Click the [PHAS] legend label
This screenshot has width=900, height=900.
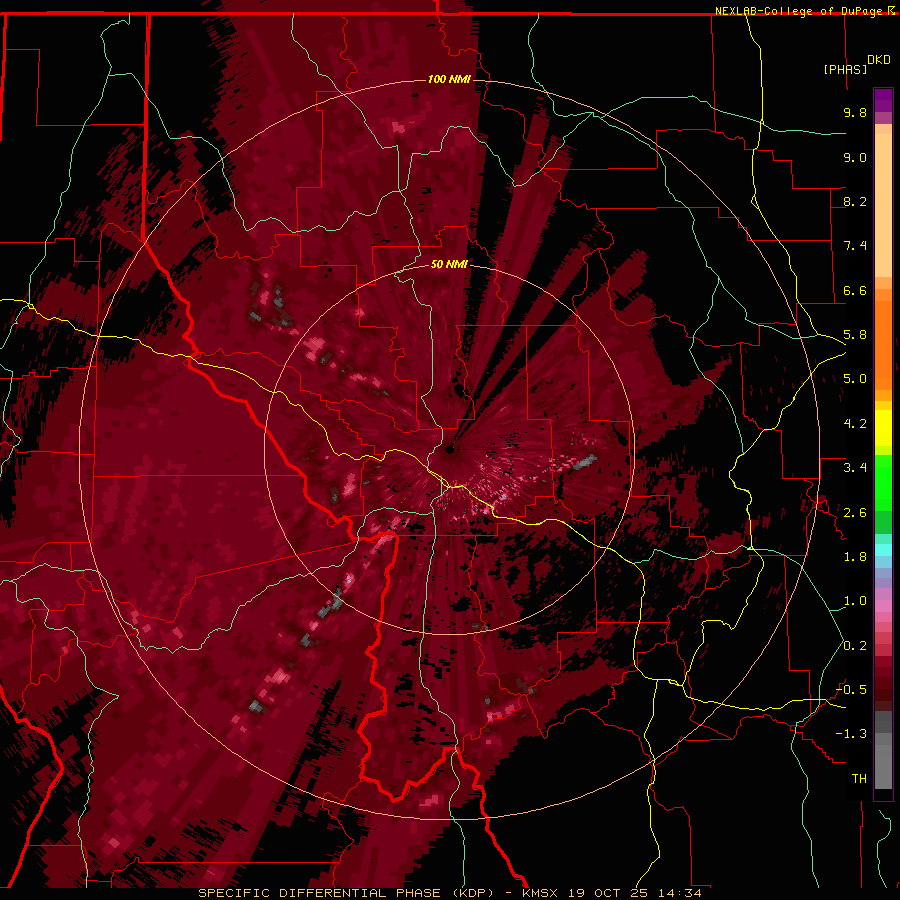[845, 69]
